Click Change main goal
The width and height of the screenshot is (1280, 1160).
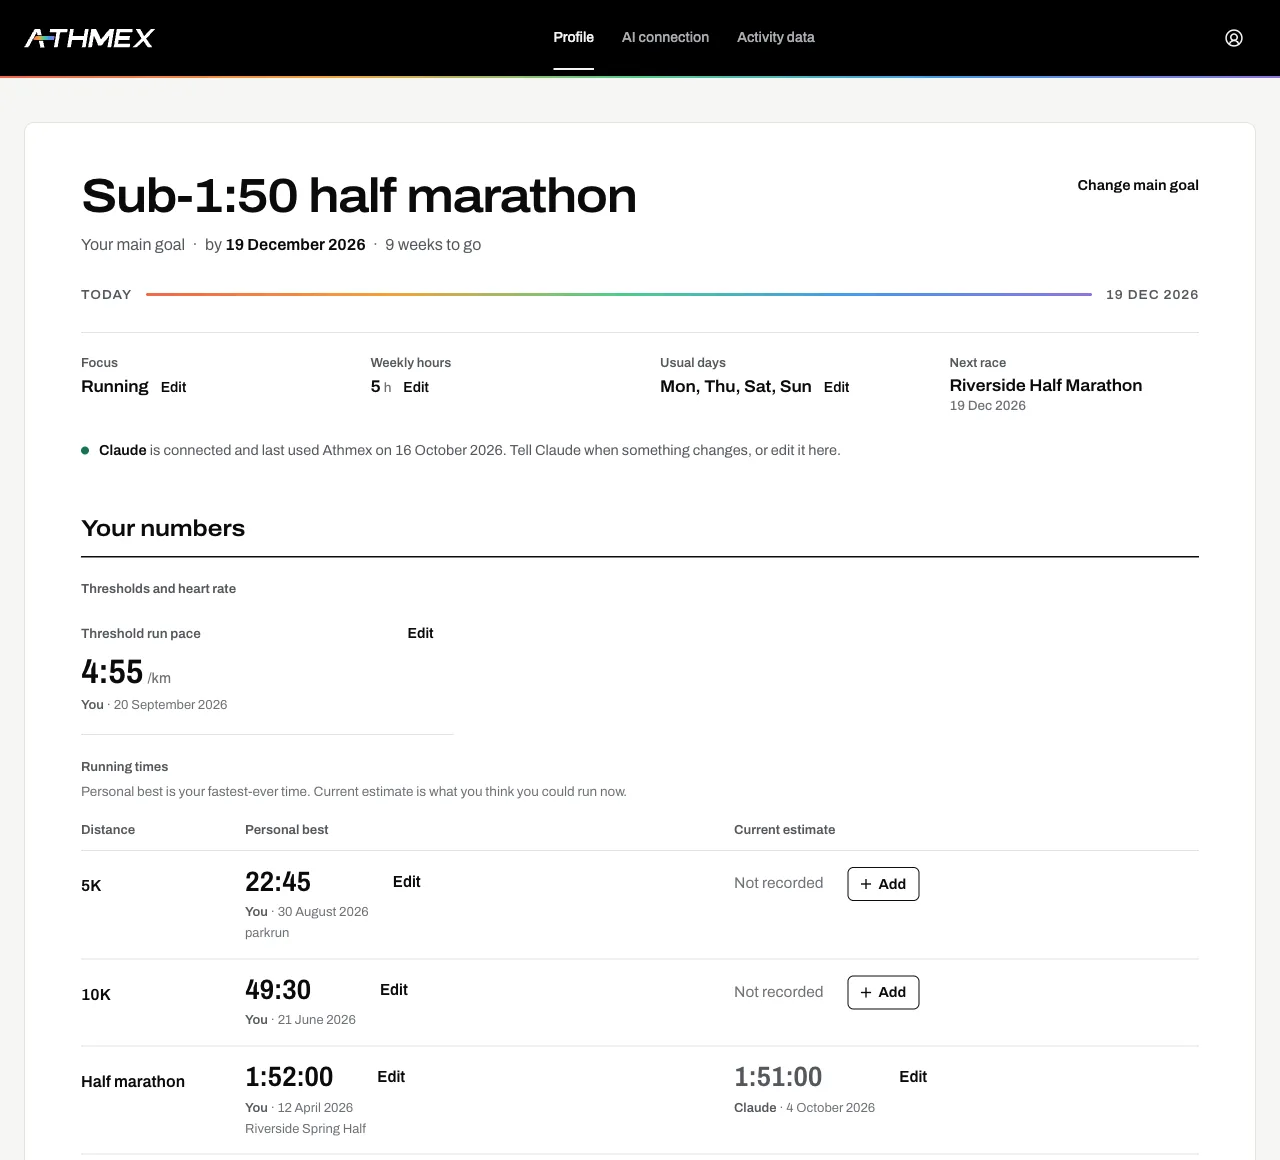pyautogui.click(x=1138, y=185)
